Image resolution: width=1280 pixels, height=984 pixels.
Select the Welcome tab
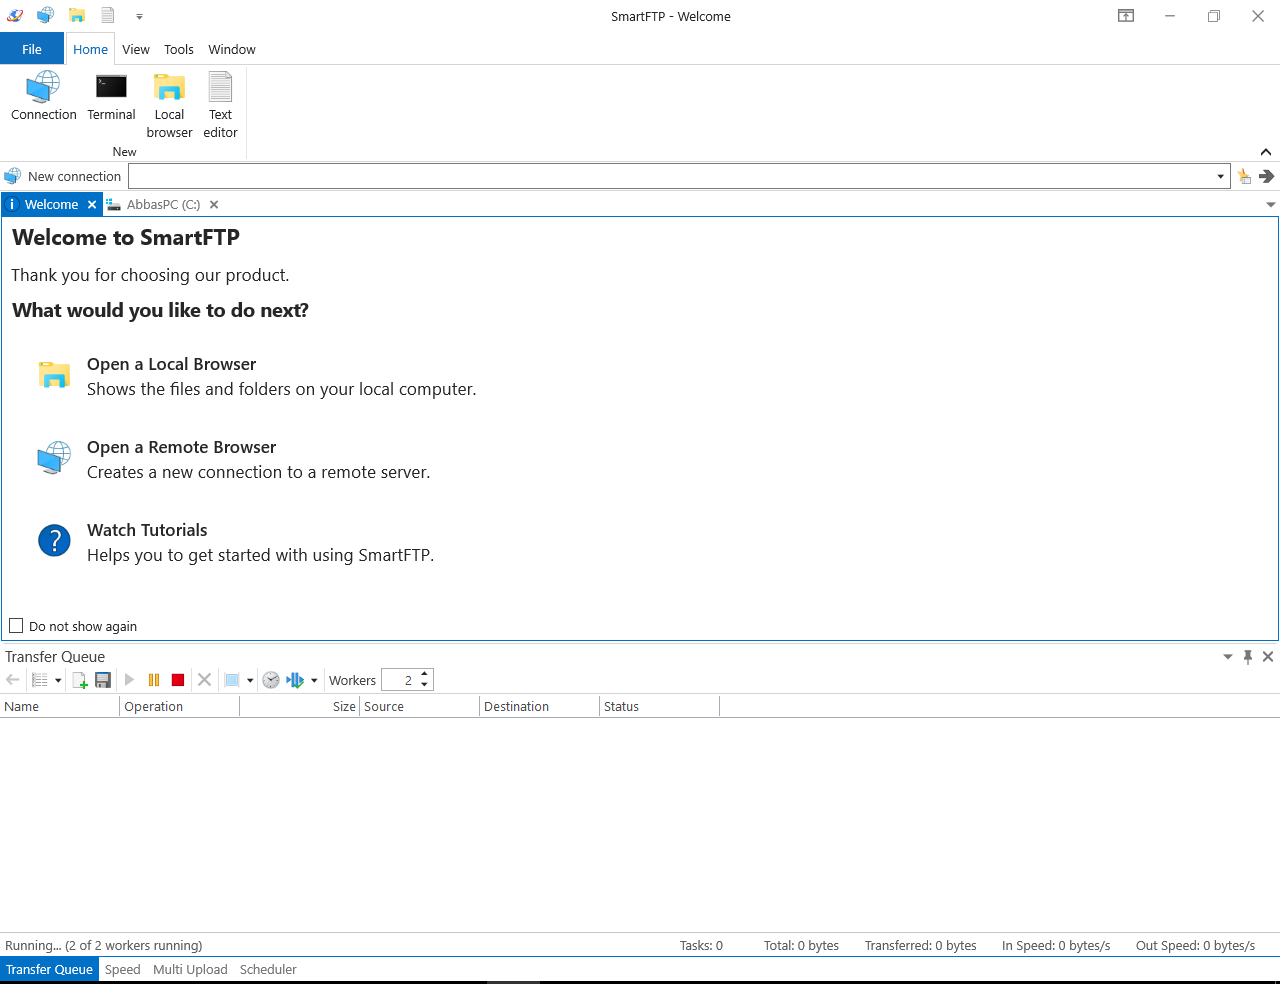tap(51, 204)
